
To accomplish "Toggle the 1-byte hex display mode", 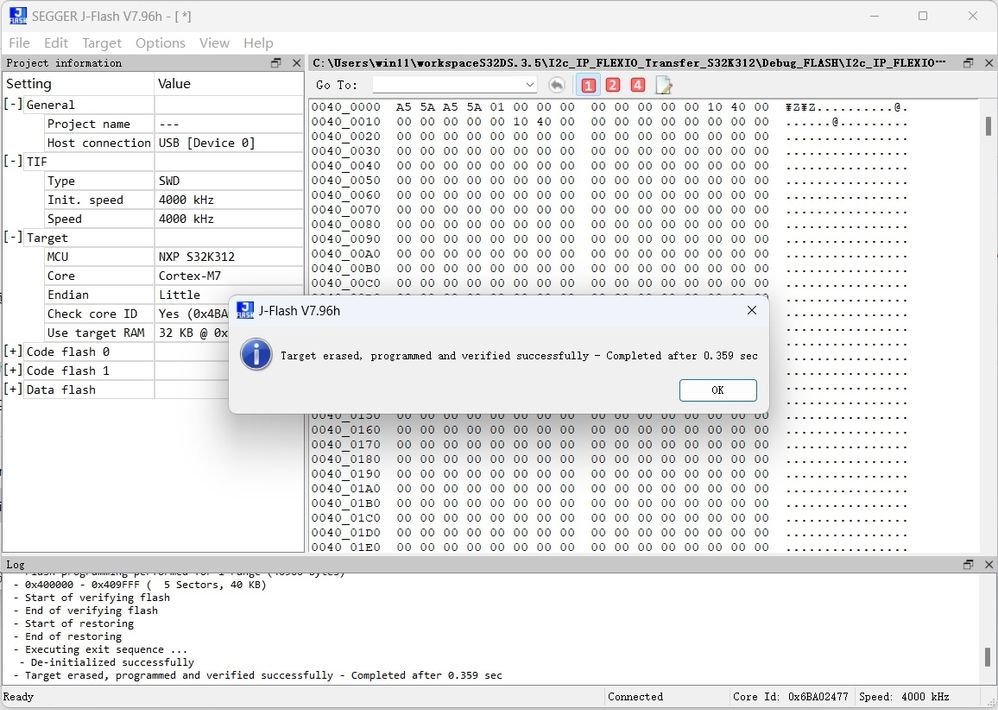I will [x=588, y=85].
